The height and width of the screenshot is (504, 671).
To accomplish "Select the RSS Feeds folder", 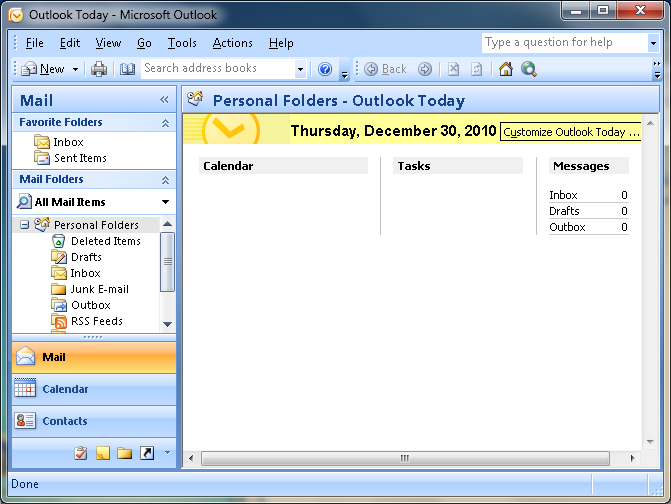I will 97,321.
